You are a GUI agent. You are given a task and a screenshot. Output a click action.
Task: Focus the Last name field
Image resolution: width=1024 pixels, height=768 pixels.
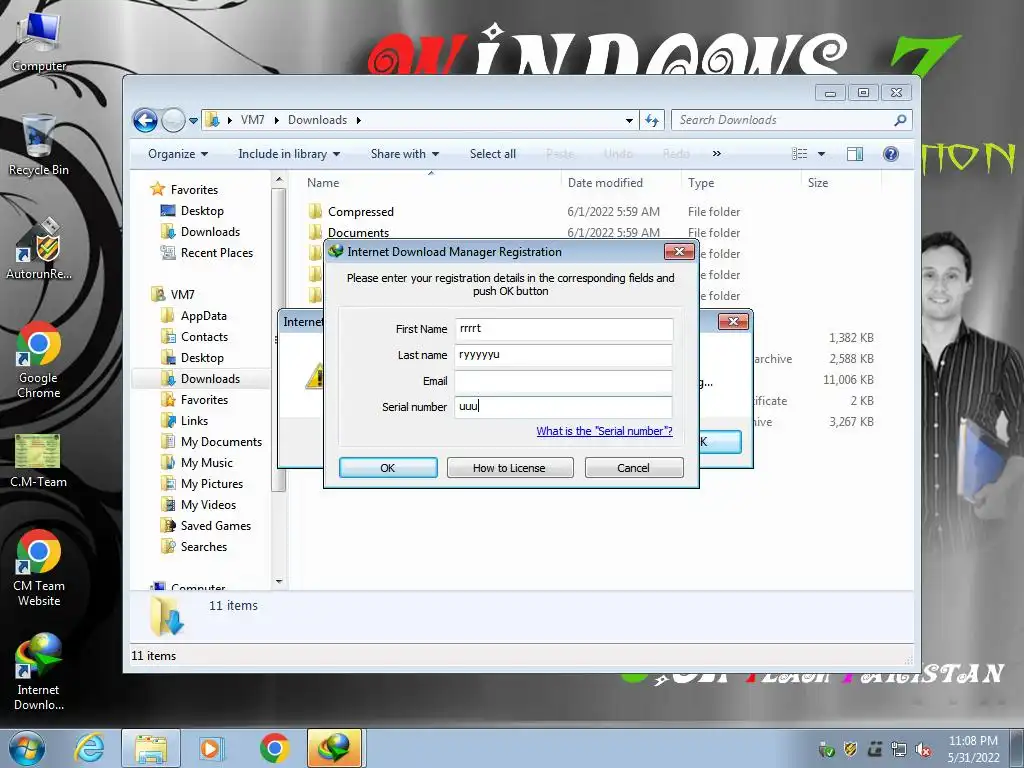[x=564, y=355]
